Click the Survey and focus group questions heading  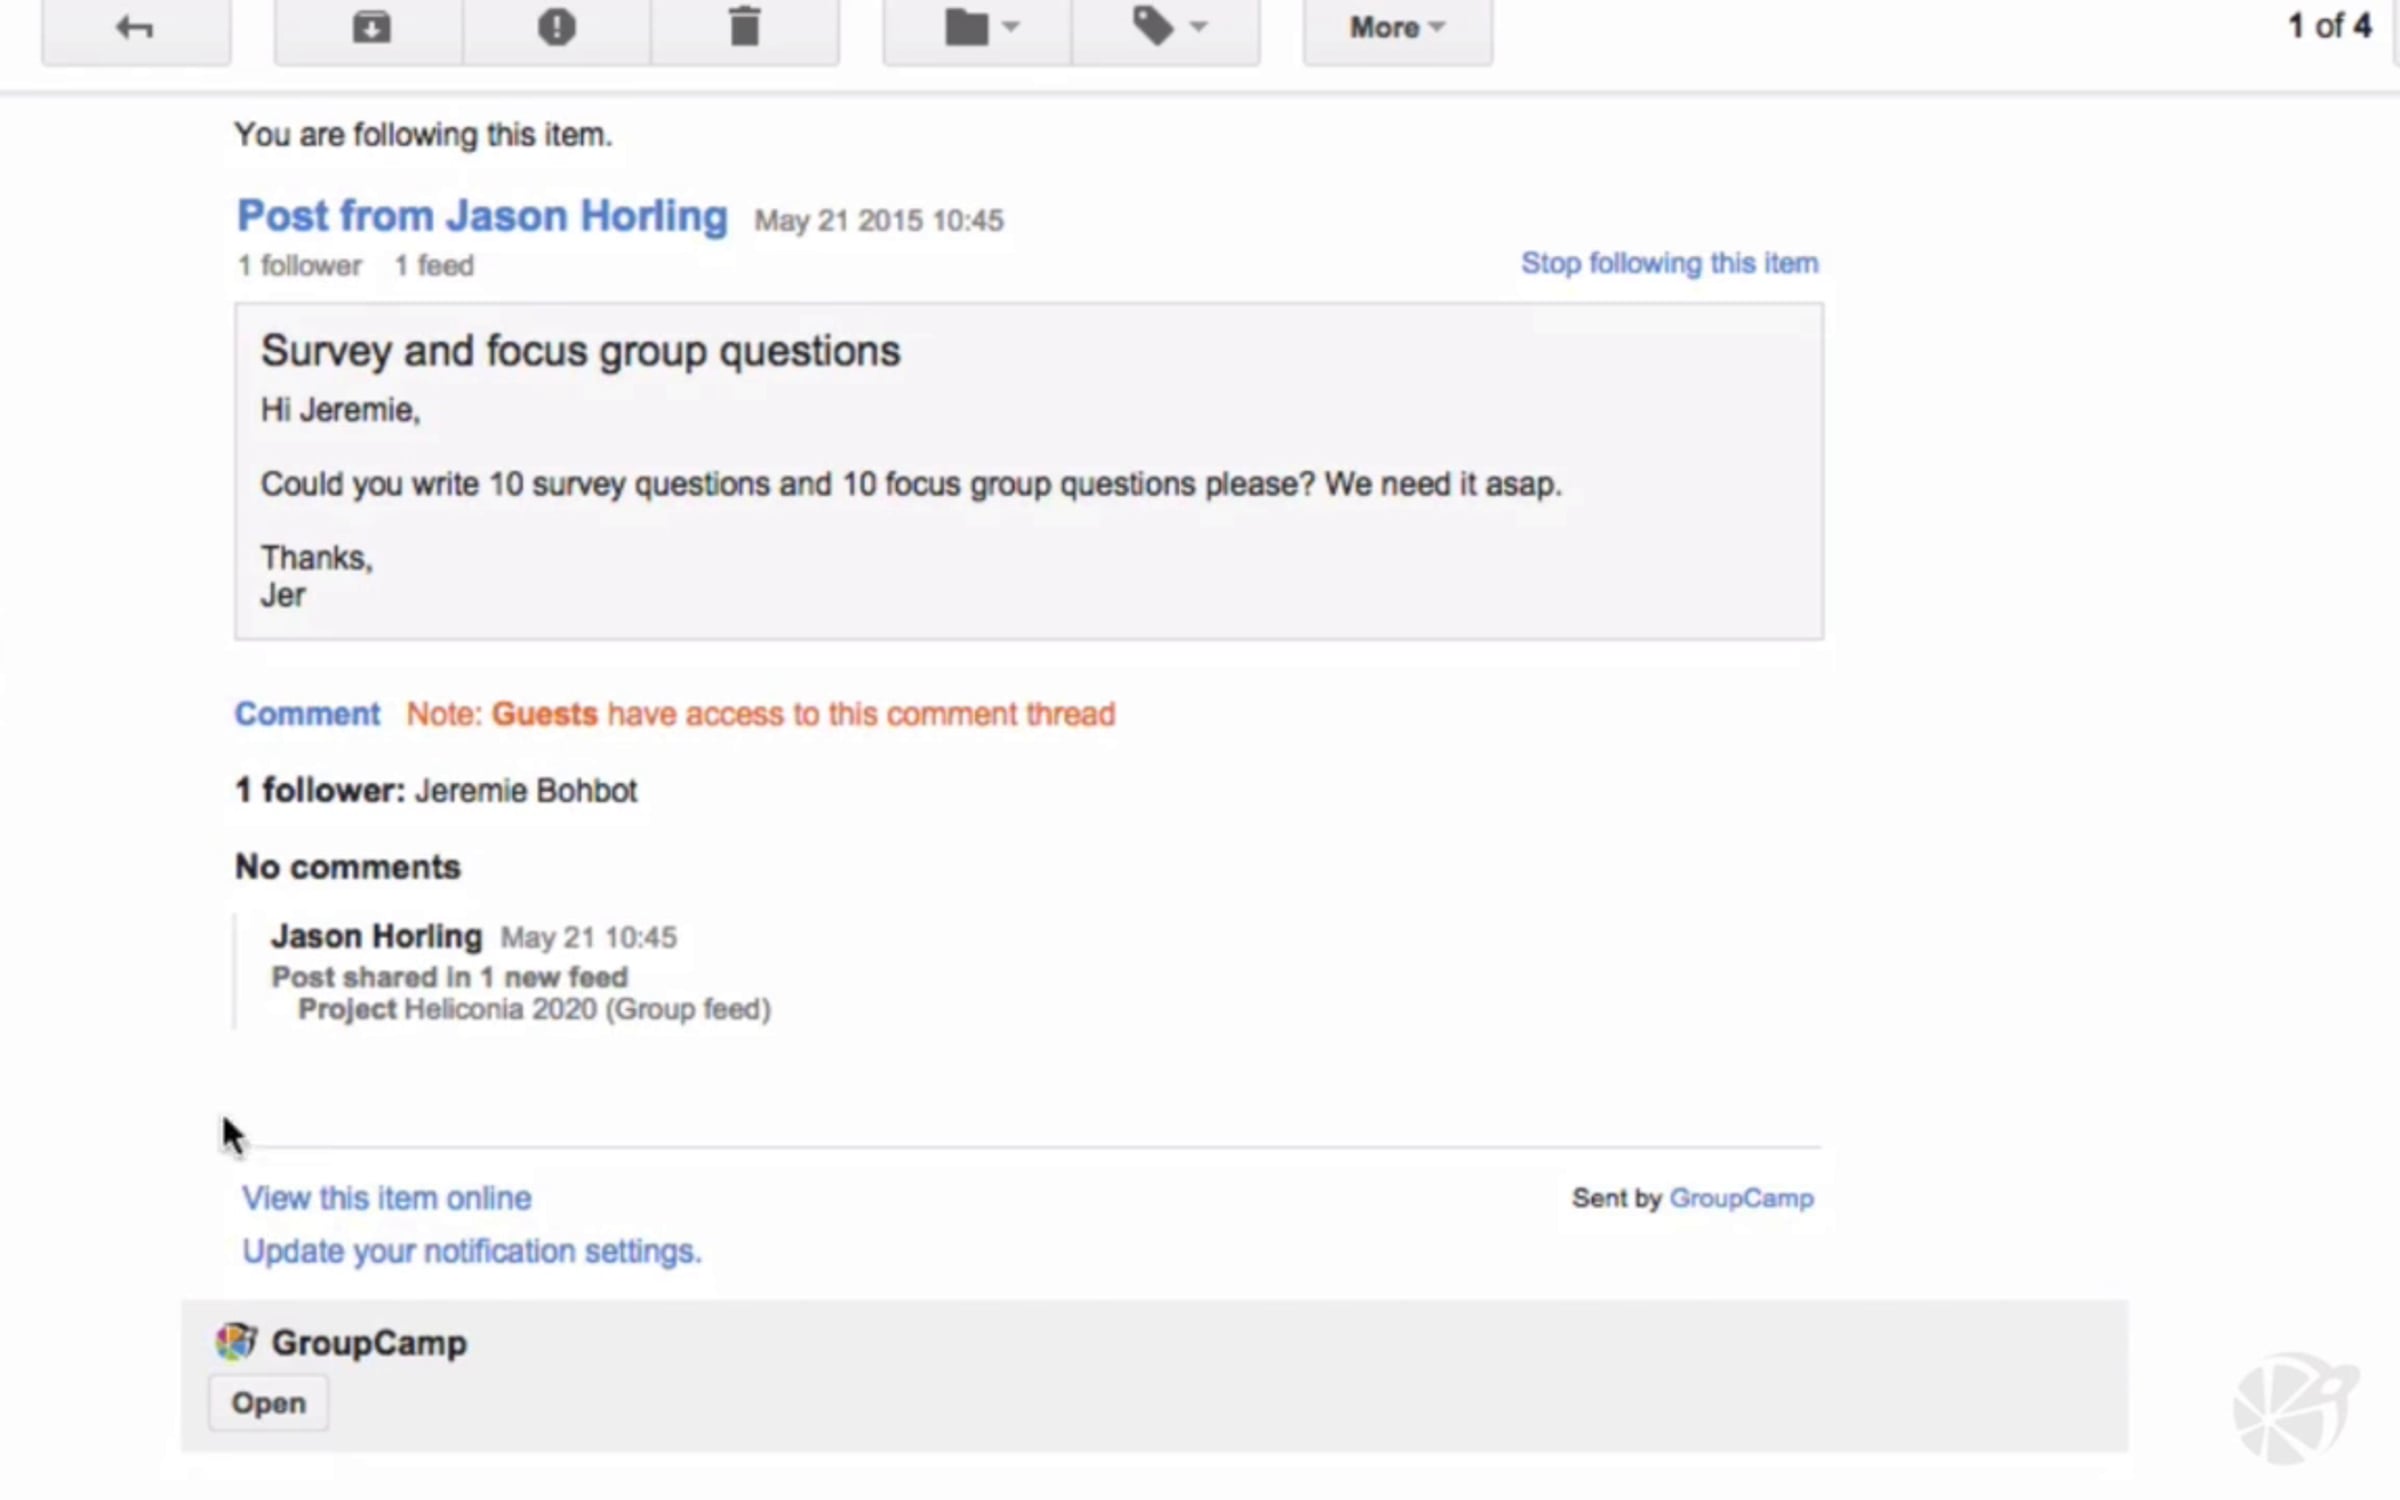point(580,351)
